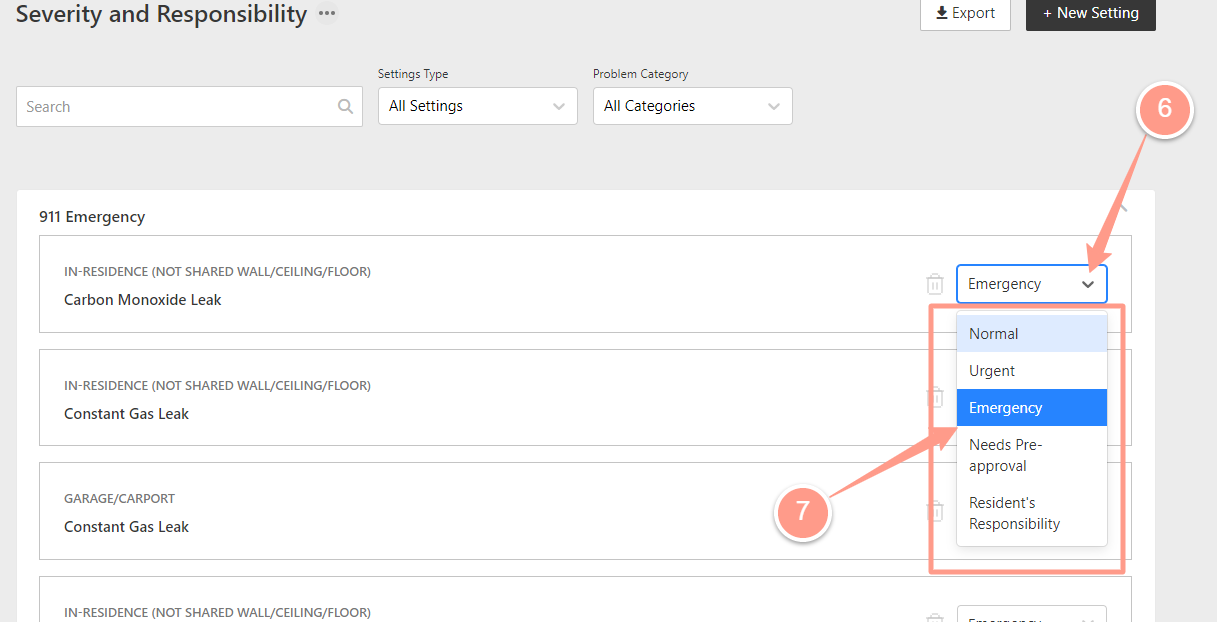Select Urgent from the severity list
This screenshot has height=622, width=1217.
pyautogui.click(x=1031, y=371)
